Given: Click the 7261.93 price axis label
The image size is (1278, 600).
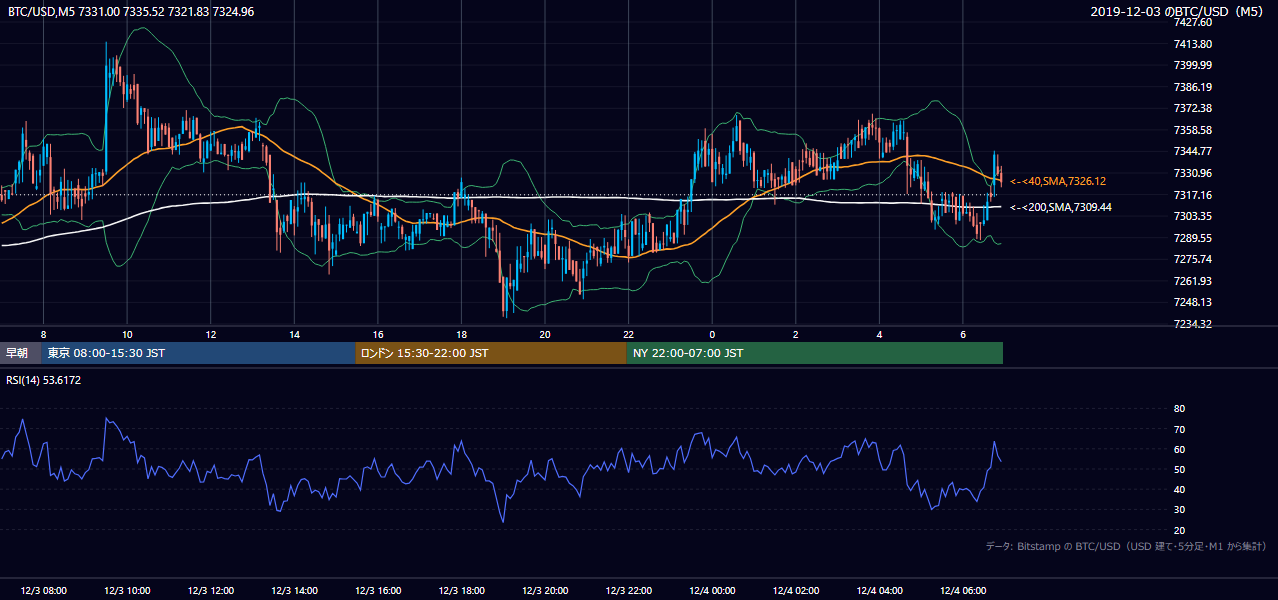Looking at the screenshot, I should [1193, 281].
